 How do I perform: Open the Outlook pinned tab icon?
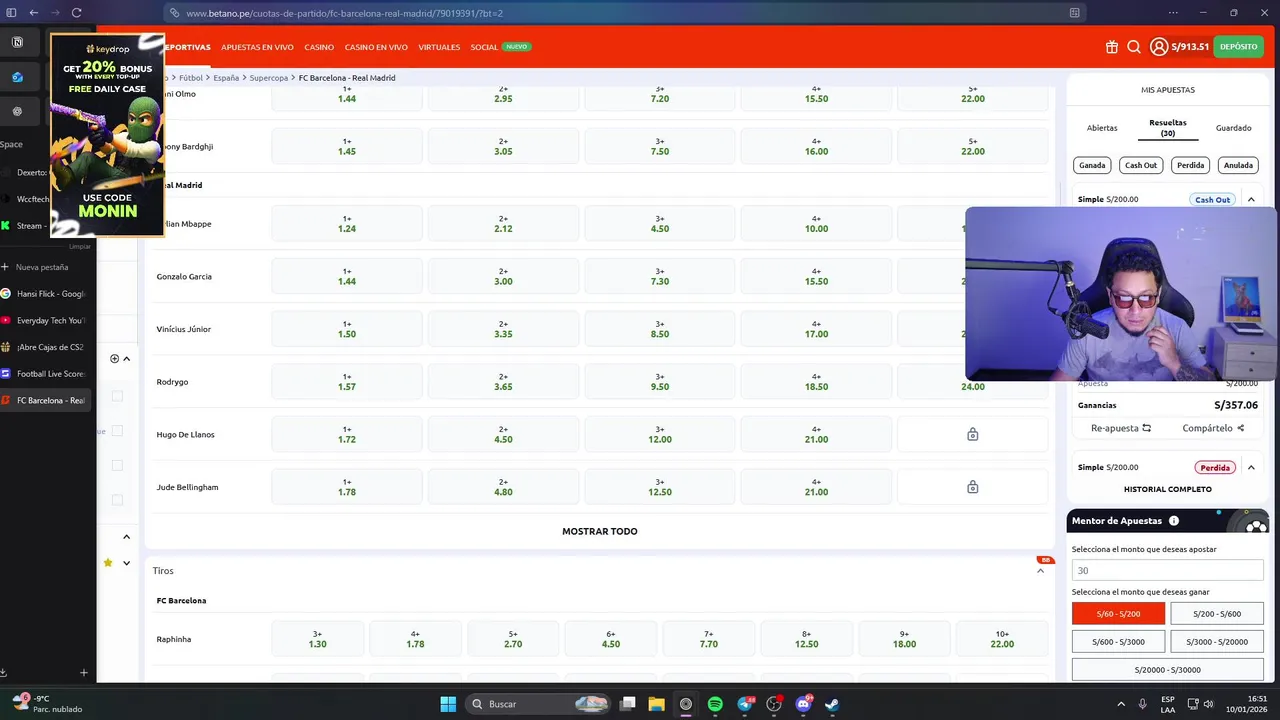pos(17,77)
